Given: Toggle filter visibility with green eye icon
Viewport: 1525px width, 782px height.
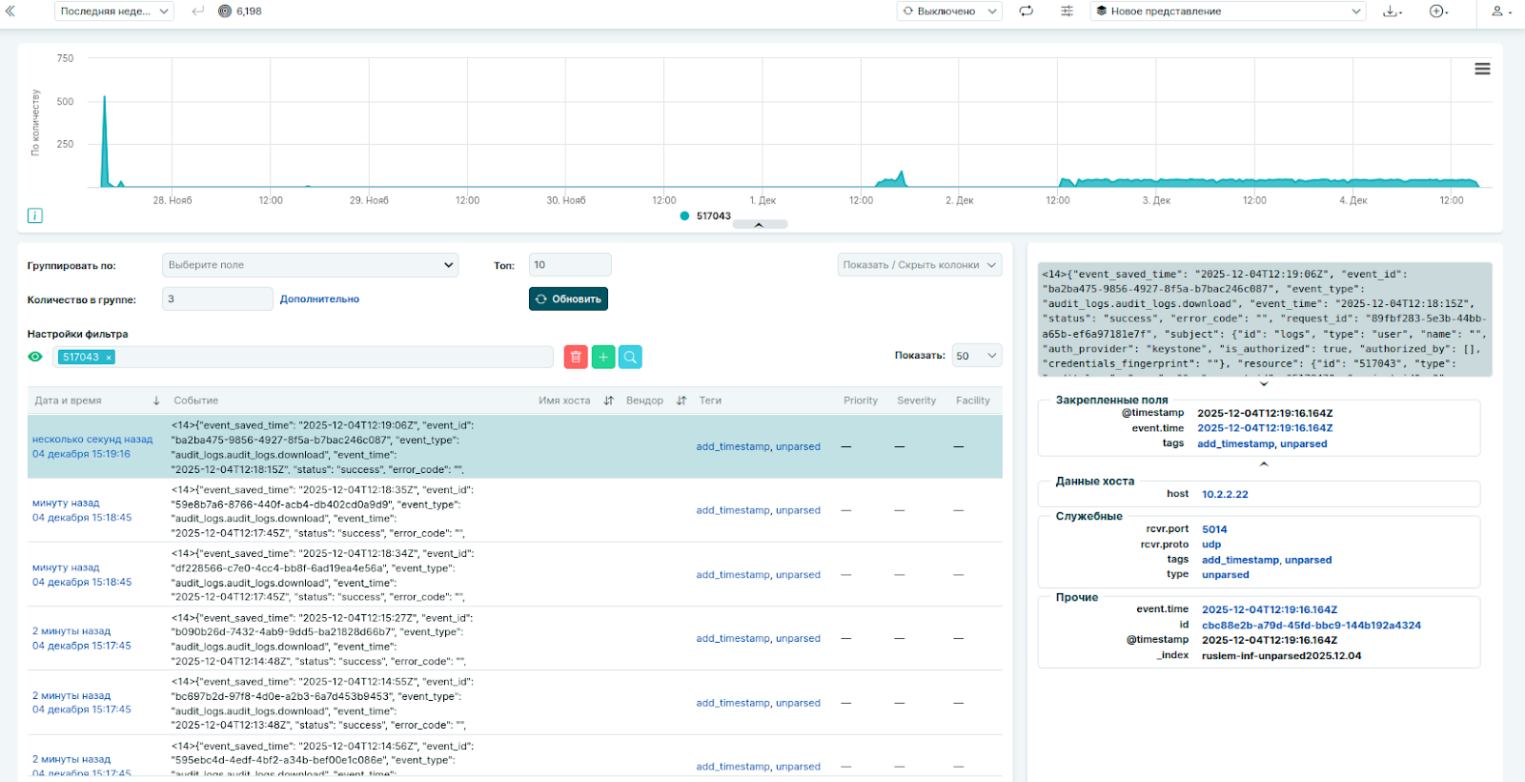Looking at the screenshot, I should coord(36,357).
